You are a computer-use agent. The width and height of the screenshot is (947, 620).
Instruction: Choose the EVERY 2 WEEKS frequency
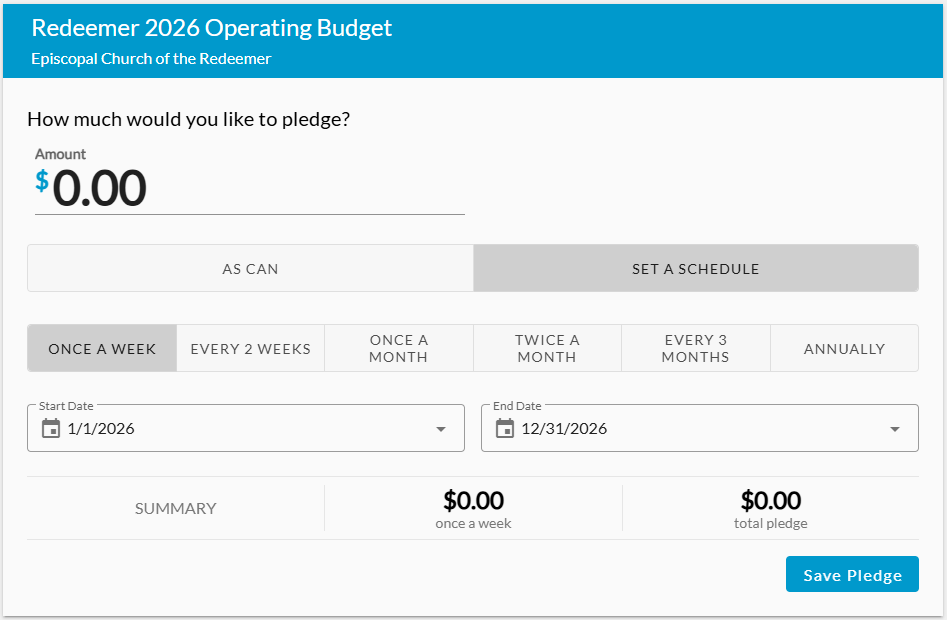click(x=250, y=349)
